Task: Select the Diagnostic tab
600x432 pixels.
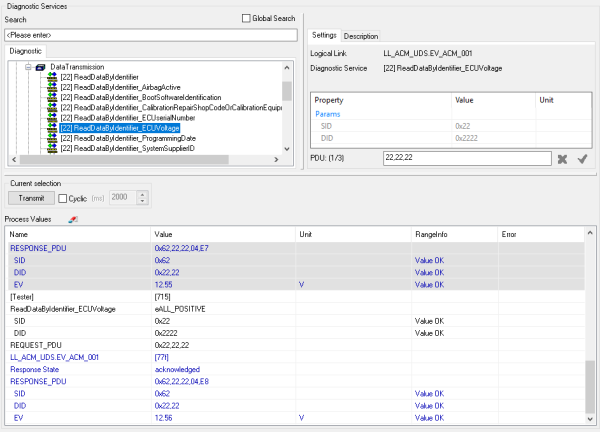Action: tap(26, 51)
